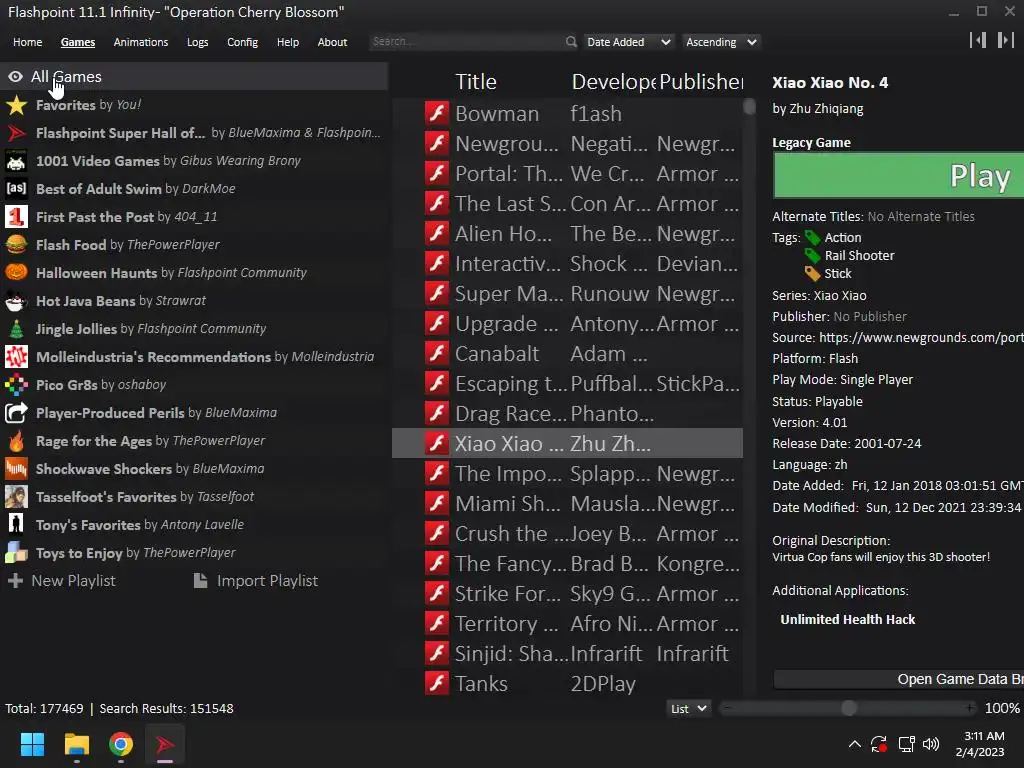
Task: Click the game list scrollbar thumb
Action: [x=749, y=106]
